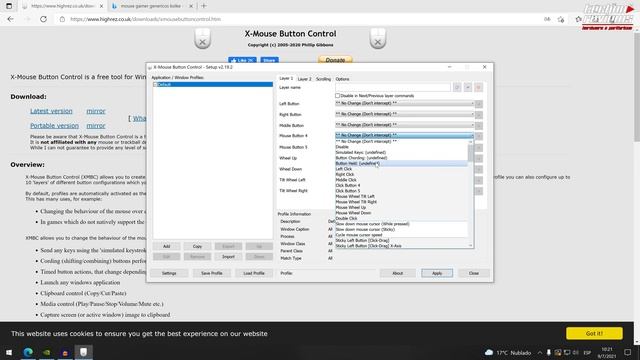Click the About button

[x=398, y=273]
